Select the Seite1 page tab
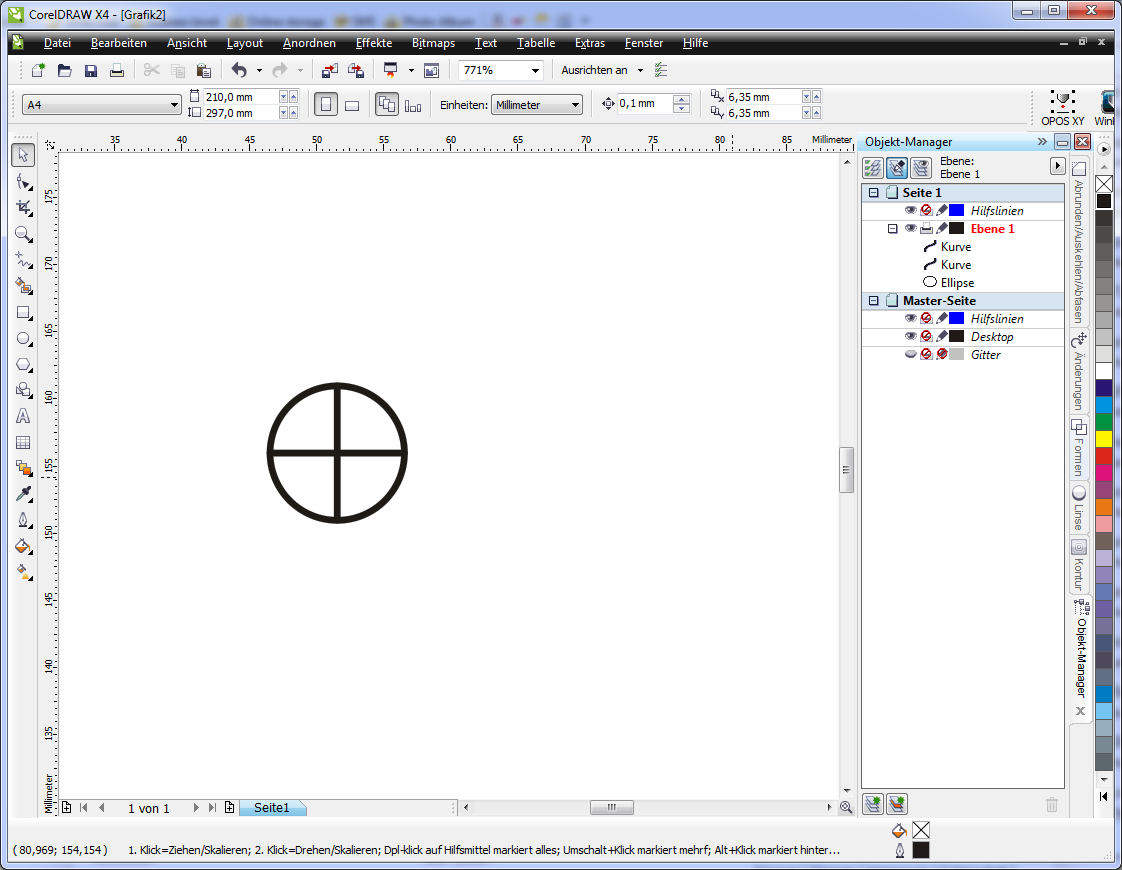Viewport: 1122px width, 870px height. pyautogui.click(x=272, y=808)
